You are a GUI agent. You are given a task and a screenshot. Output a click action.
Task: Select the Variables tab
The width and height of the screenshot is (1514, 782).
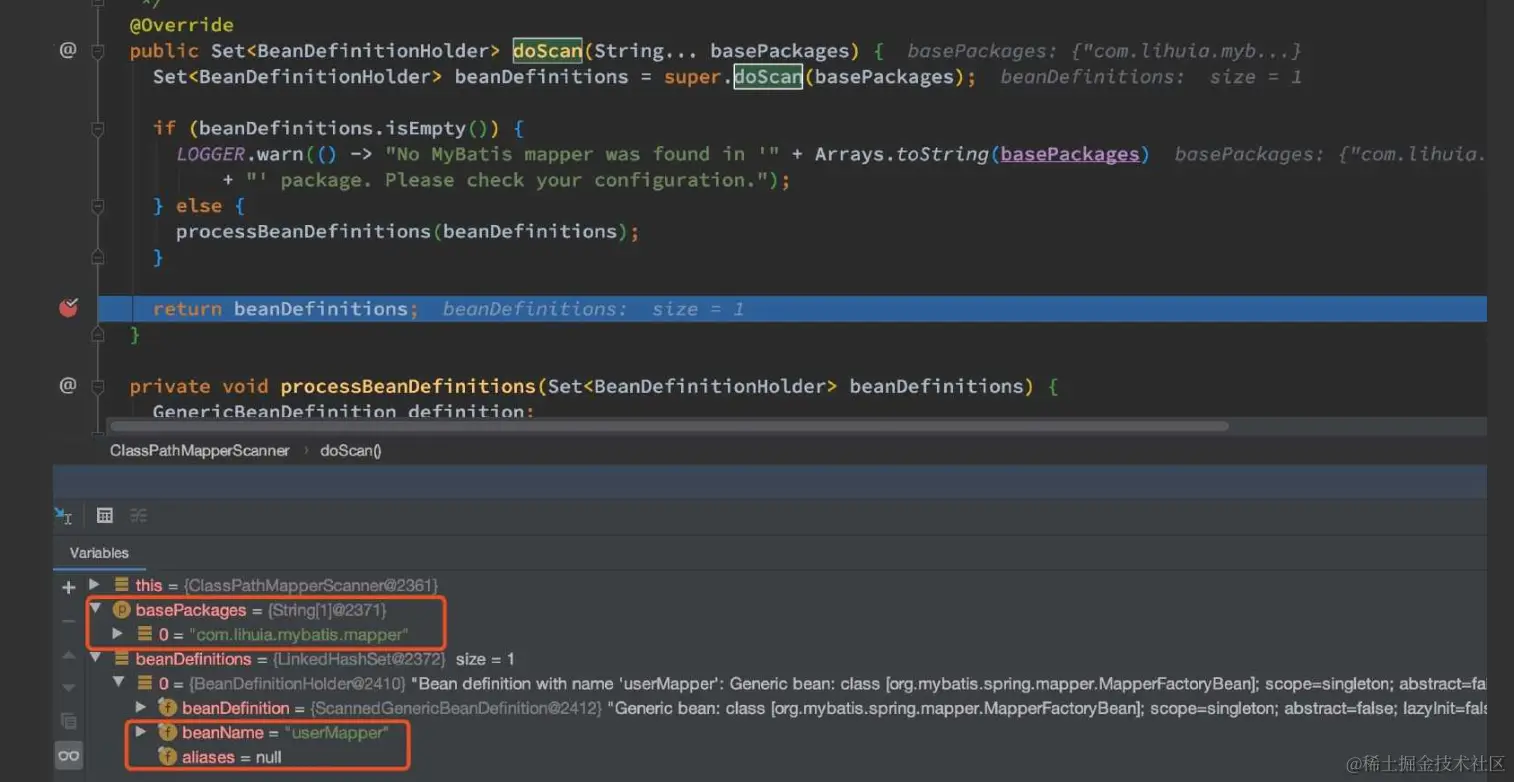click(99, 553)
